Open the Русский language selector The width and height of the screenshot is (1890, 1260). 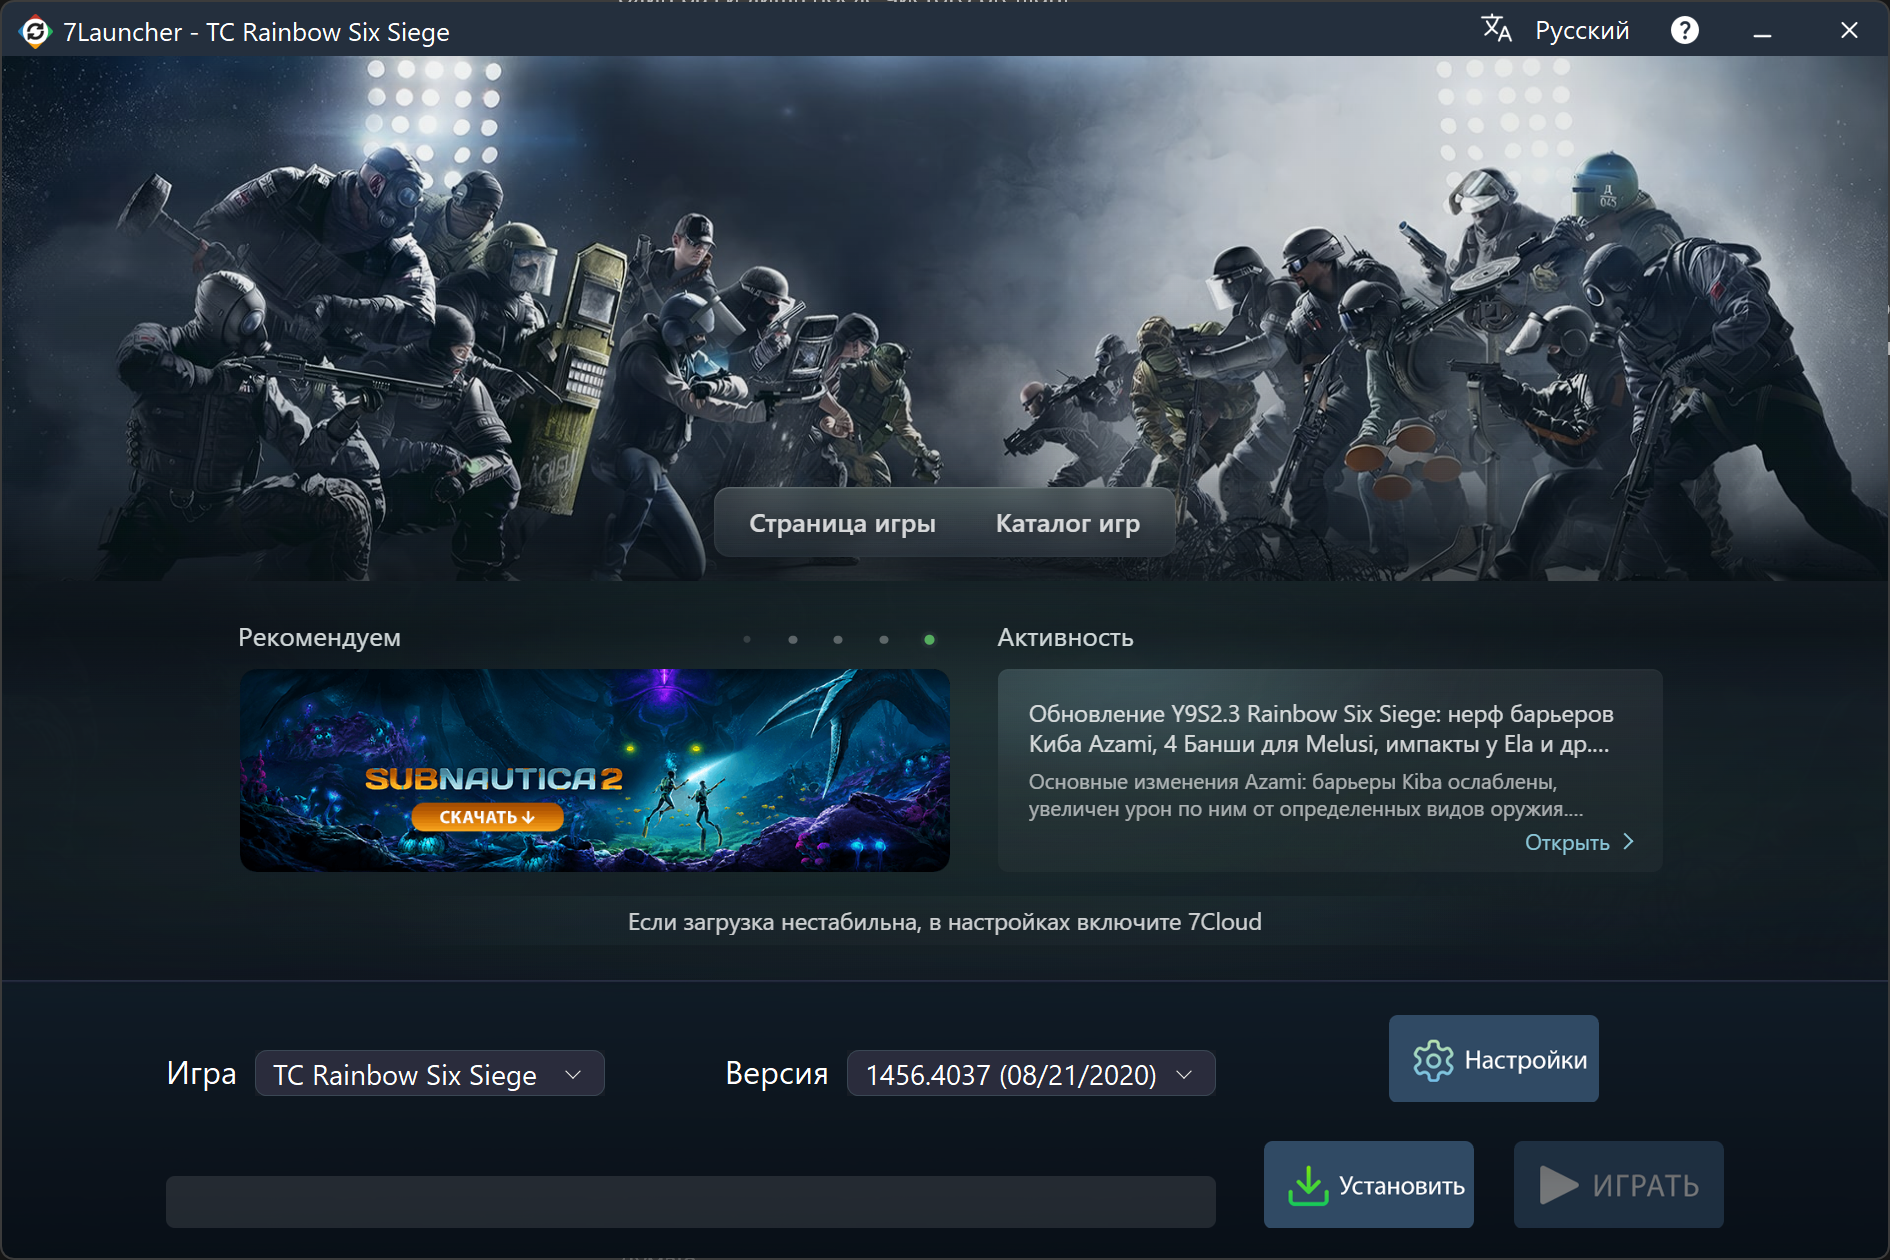(1581, 31)
